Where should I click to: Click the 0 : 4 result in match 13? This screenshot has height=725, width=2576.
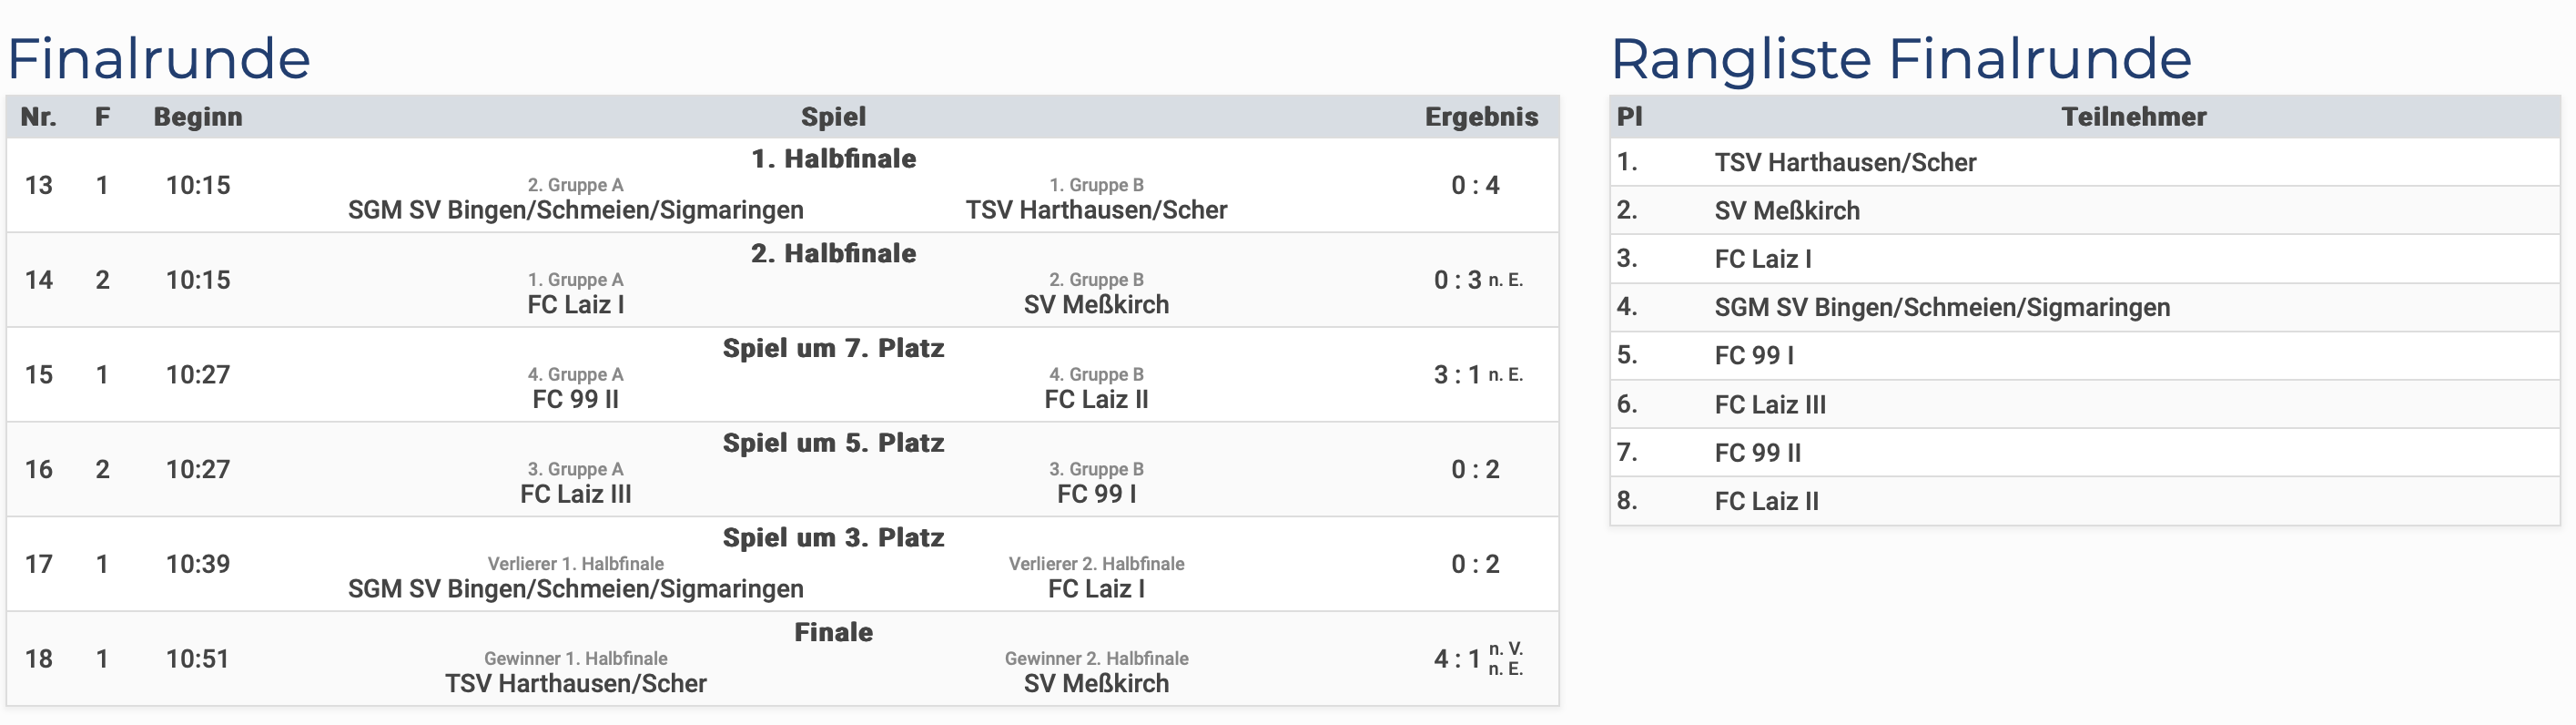pyautogui.click(x=1475, y=185)
